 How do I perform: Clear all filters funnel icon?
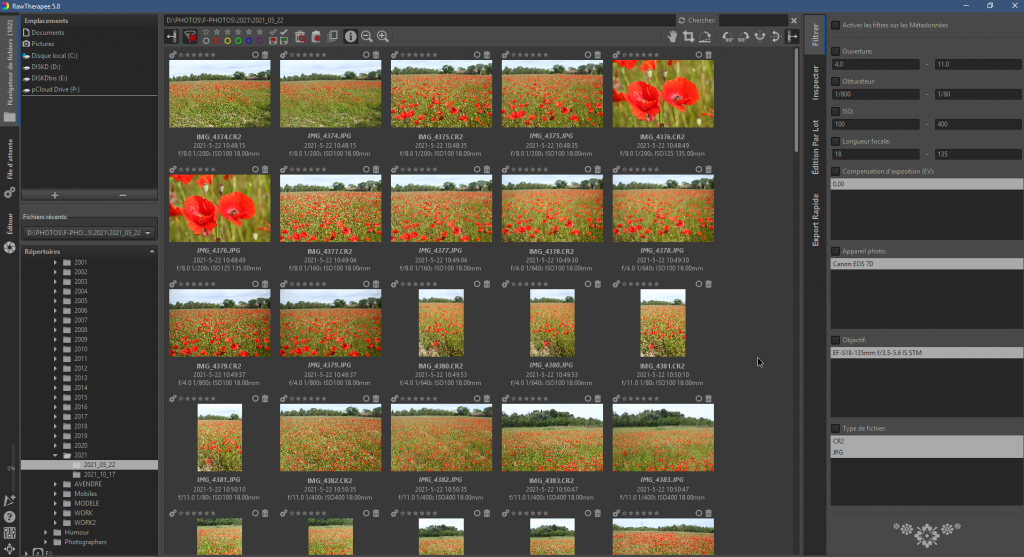tap(190, 37)
